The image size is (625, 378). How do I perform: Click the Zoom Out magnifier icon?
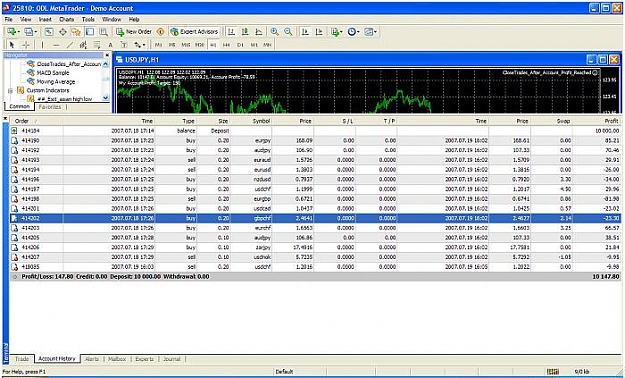(288, 32)
